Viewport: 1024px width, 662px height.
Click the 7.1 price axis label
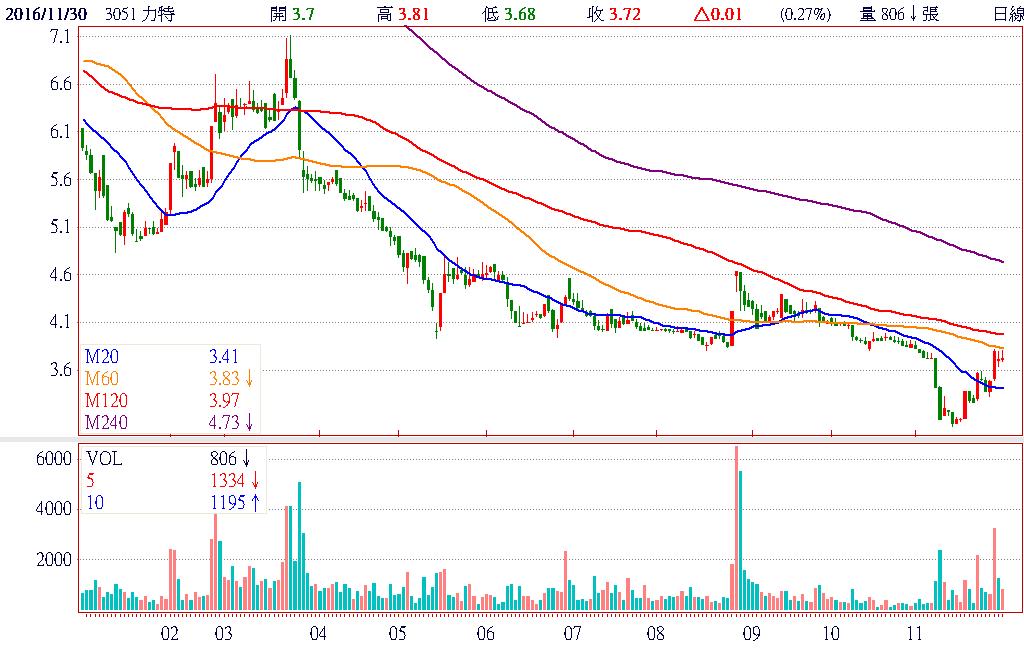tap(58, 37)
